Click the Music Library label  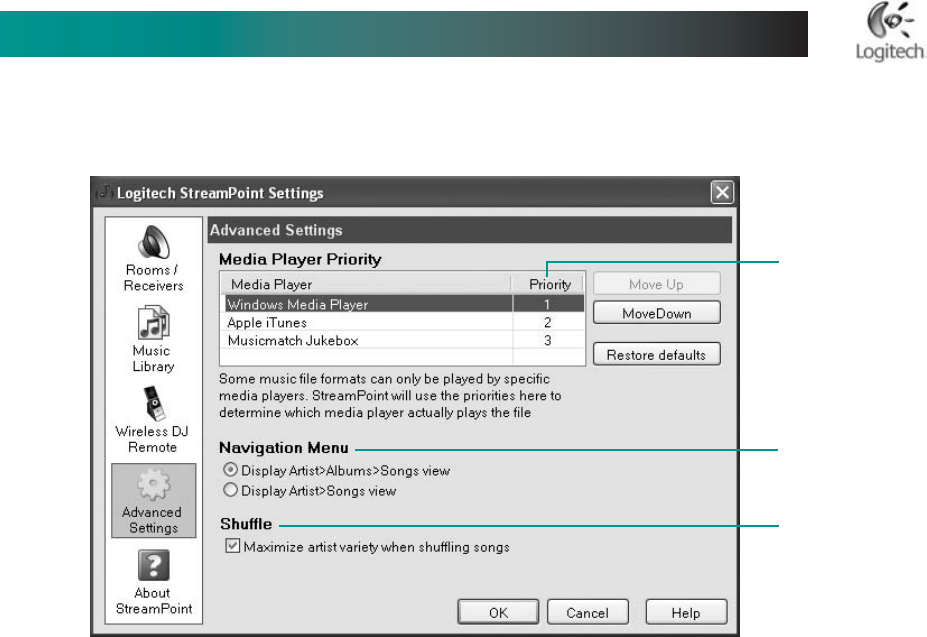pos(153,358)
